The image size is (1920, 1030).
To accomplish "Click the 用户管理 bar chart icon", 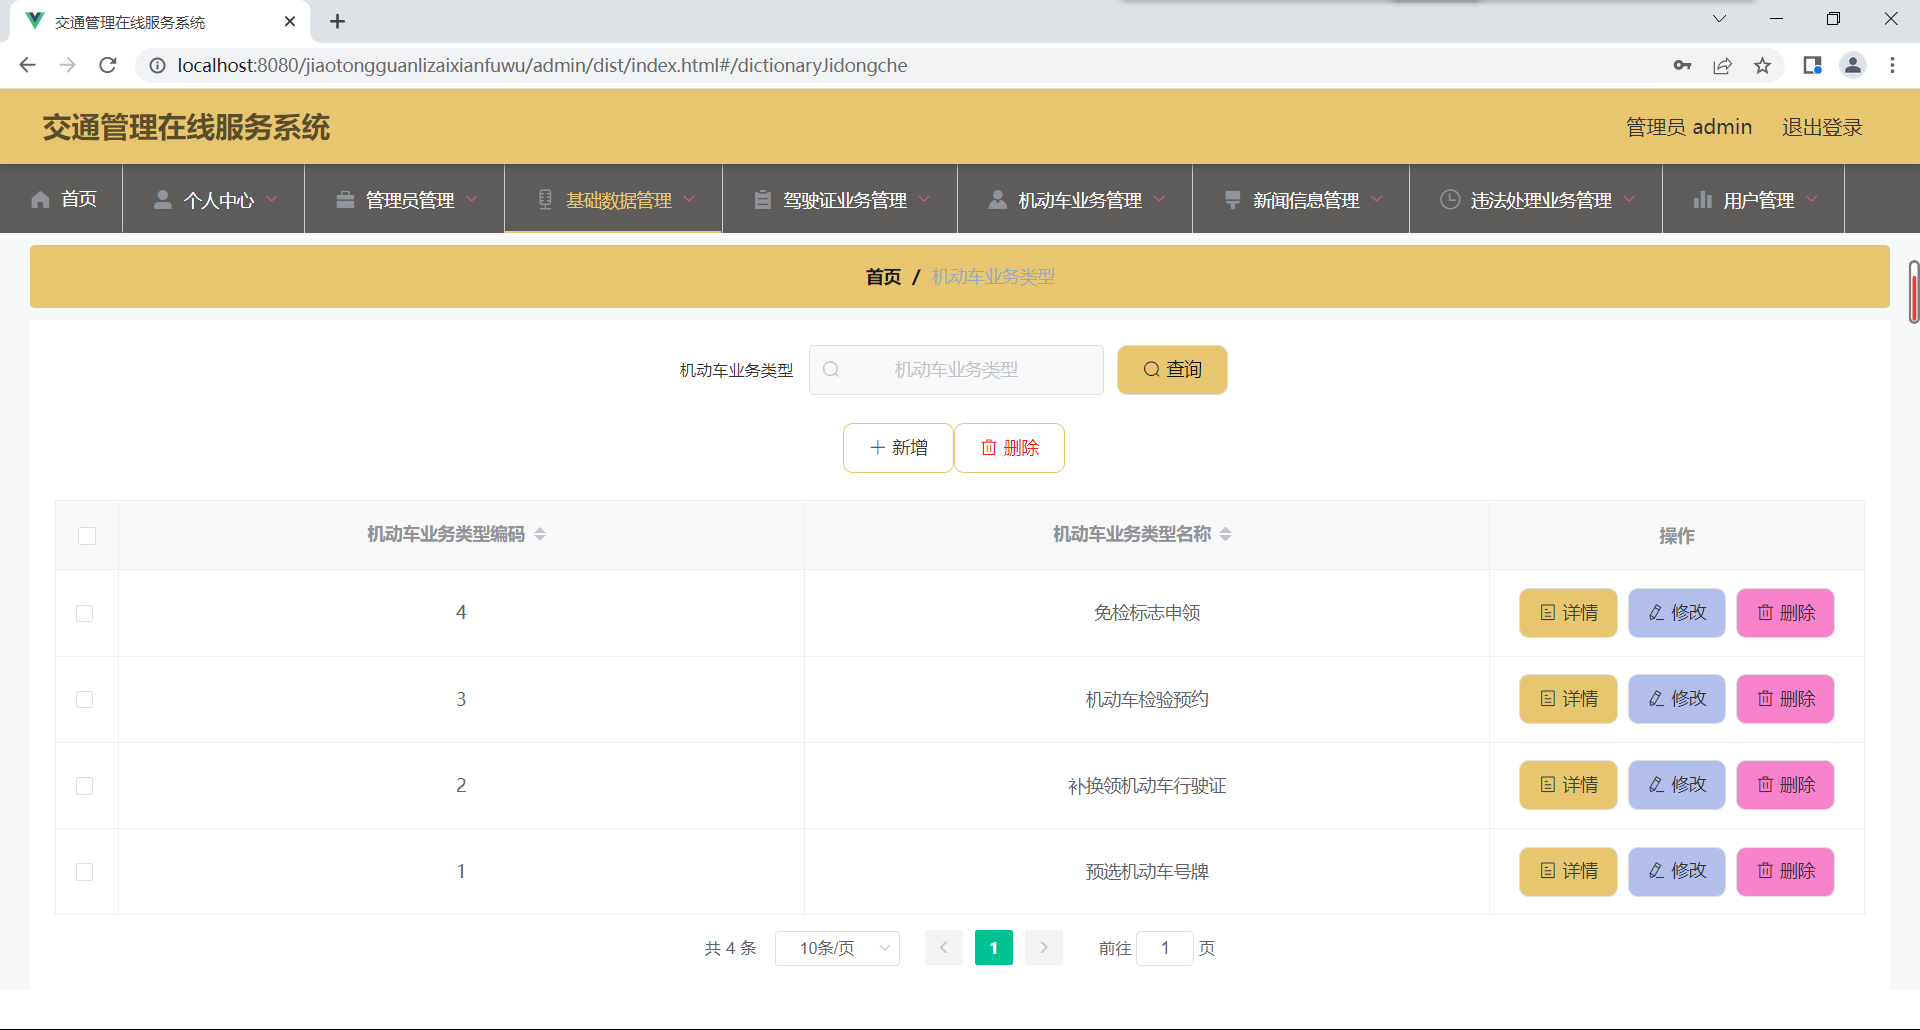I will (1704, 199).
